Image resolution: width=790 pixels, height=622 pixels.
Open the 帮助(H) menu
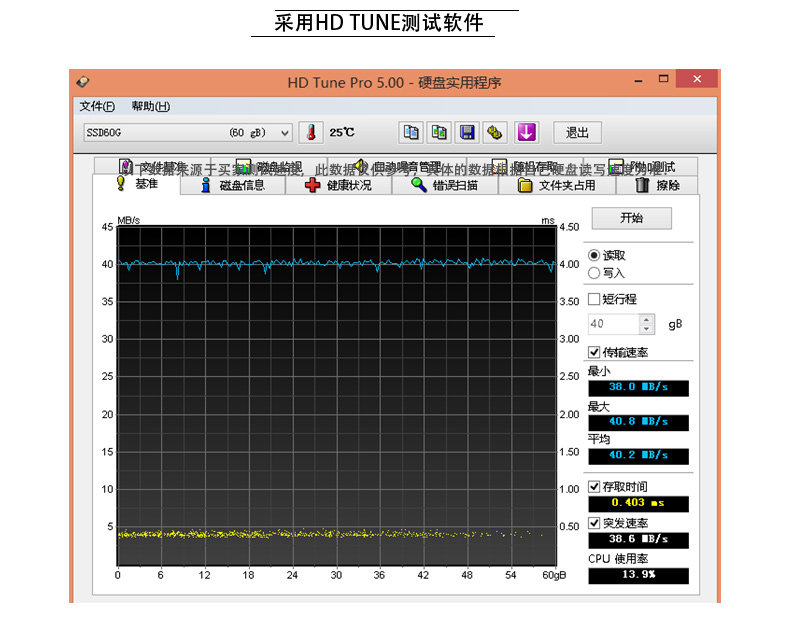coord(151,106)
